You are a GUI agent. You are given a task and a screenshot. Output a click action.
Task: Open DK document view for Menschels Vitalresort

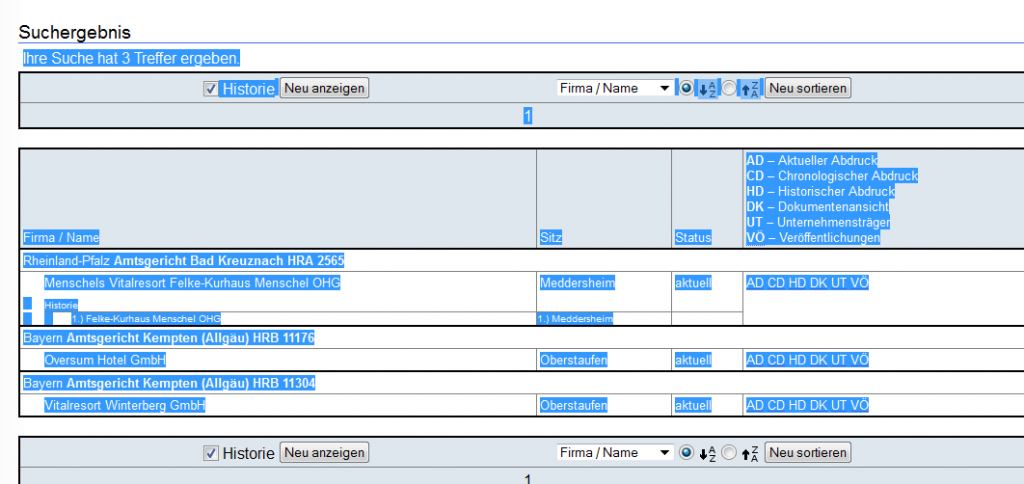click(x=818, y=283)
